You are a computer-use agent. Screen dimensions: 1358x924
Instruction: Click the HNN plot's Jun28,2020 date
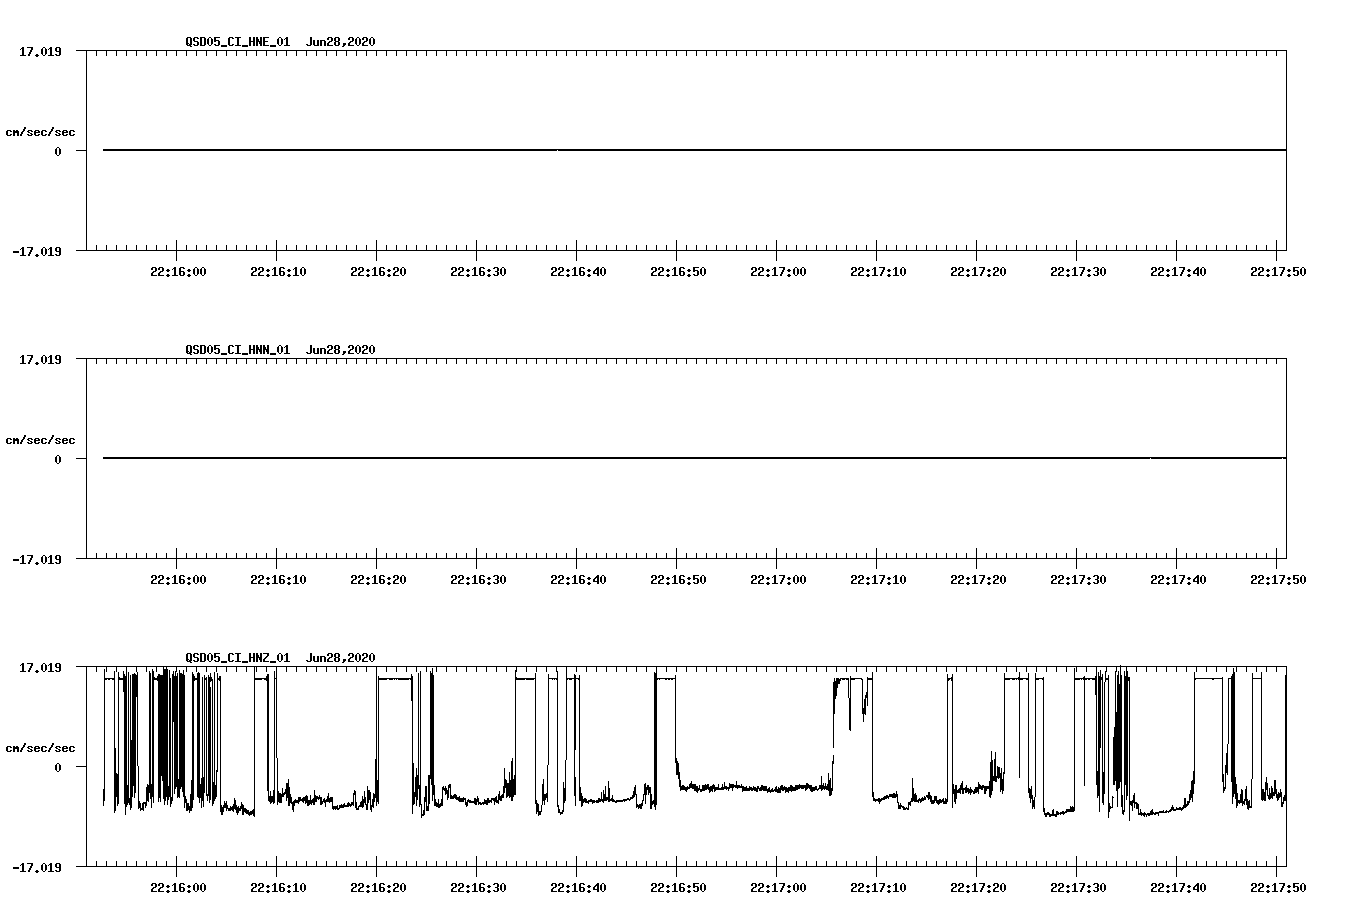341,350
